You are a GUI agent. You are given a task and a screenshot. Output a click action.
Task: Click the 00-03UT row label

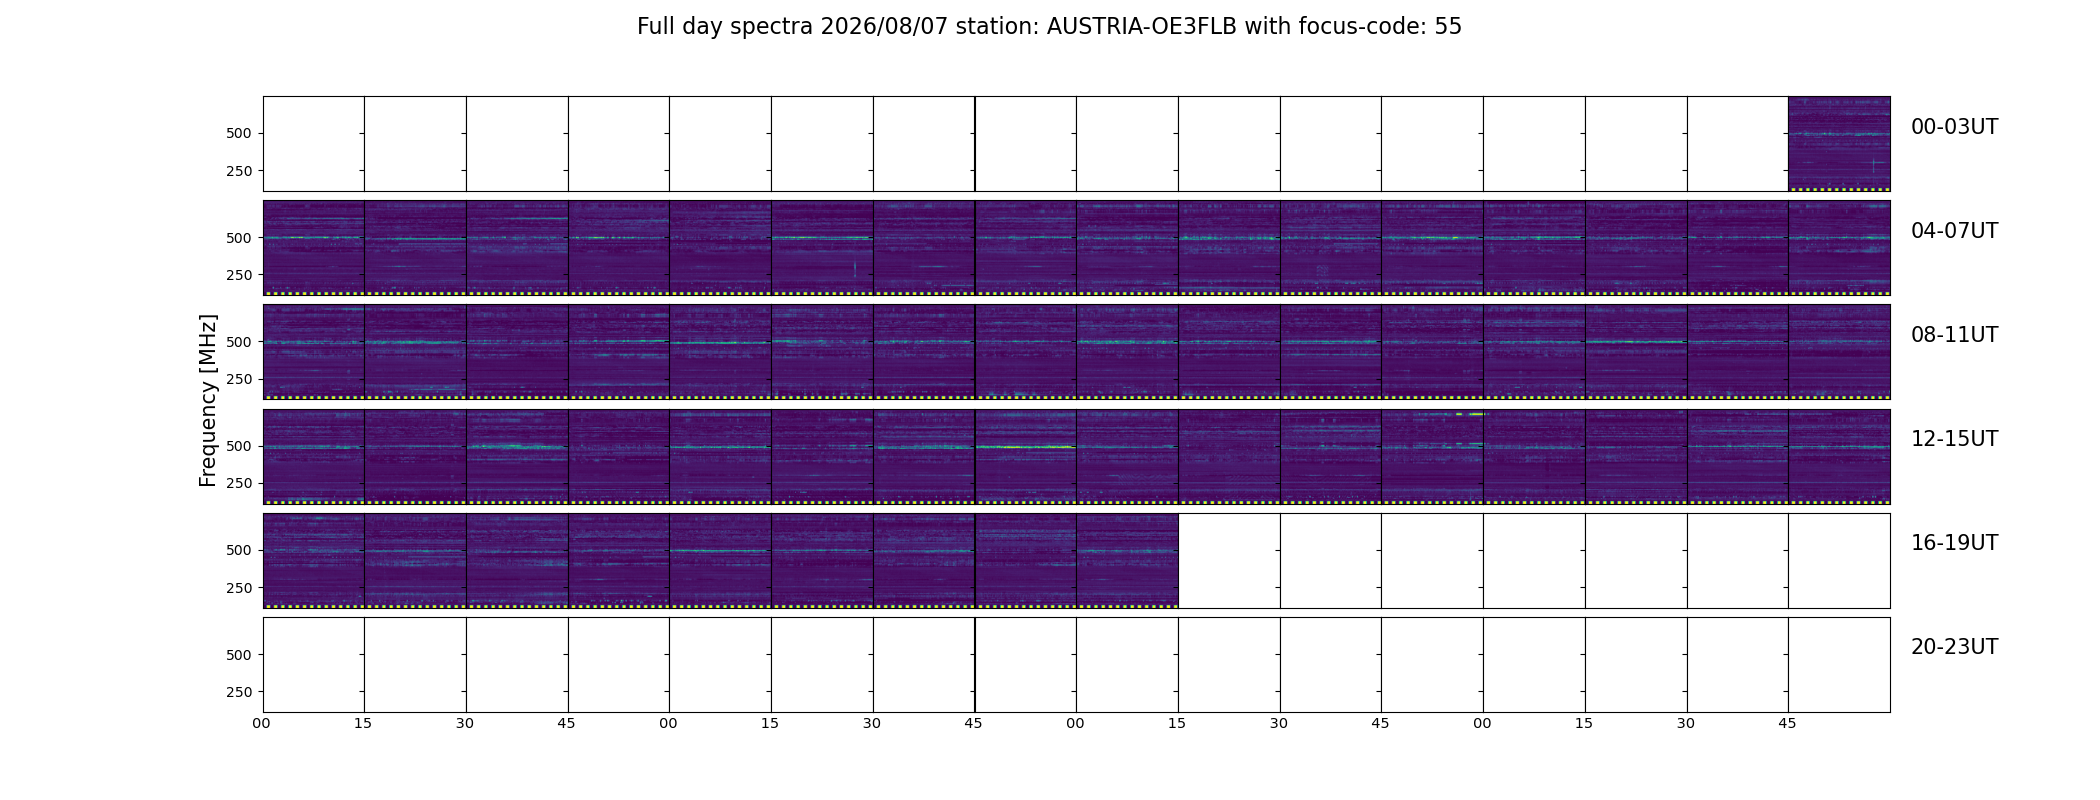1954,127
